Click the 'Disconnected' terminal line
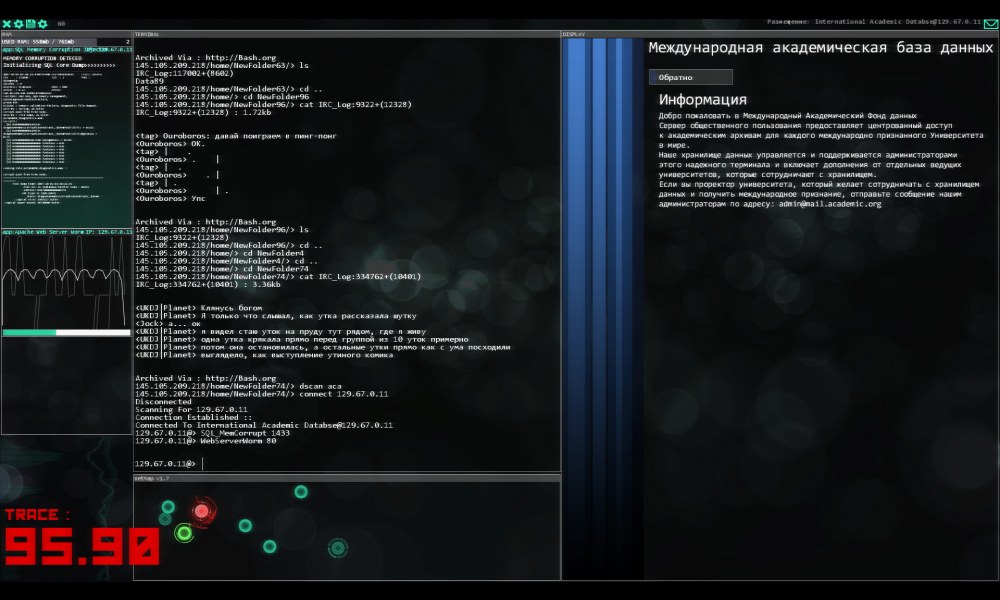 click(x=163, y=402)
